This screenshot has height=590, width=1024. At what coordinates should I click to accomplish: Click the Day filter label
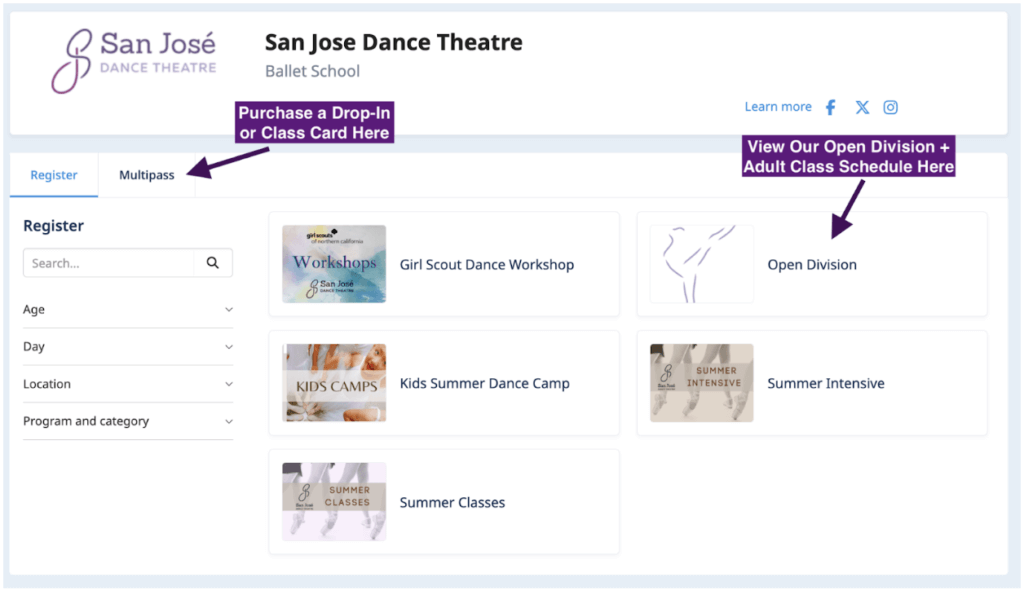34,347
